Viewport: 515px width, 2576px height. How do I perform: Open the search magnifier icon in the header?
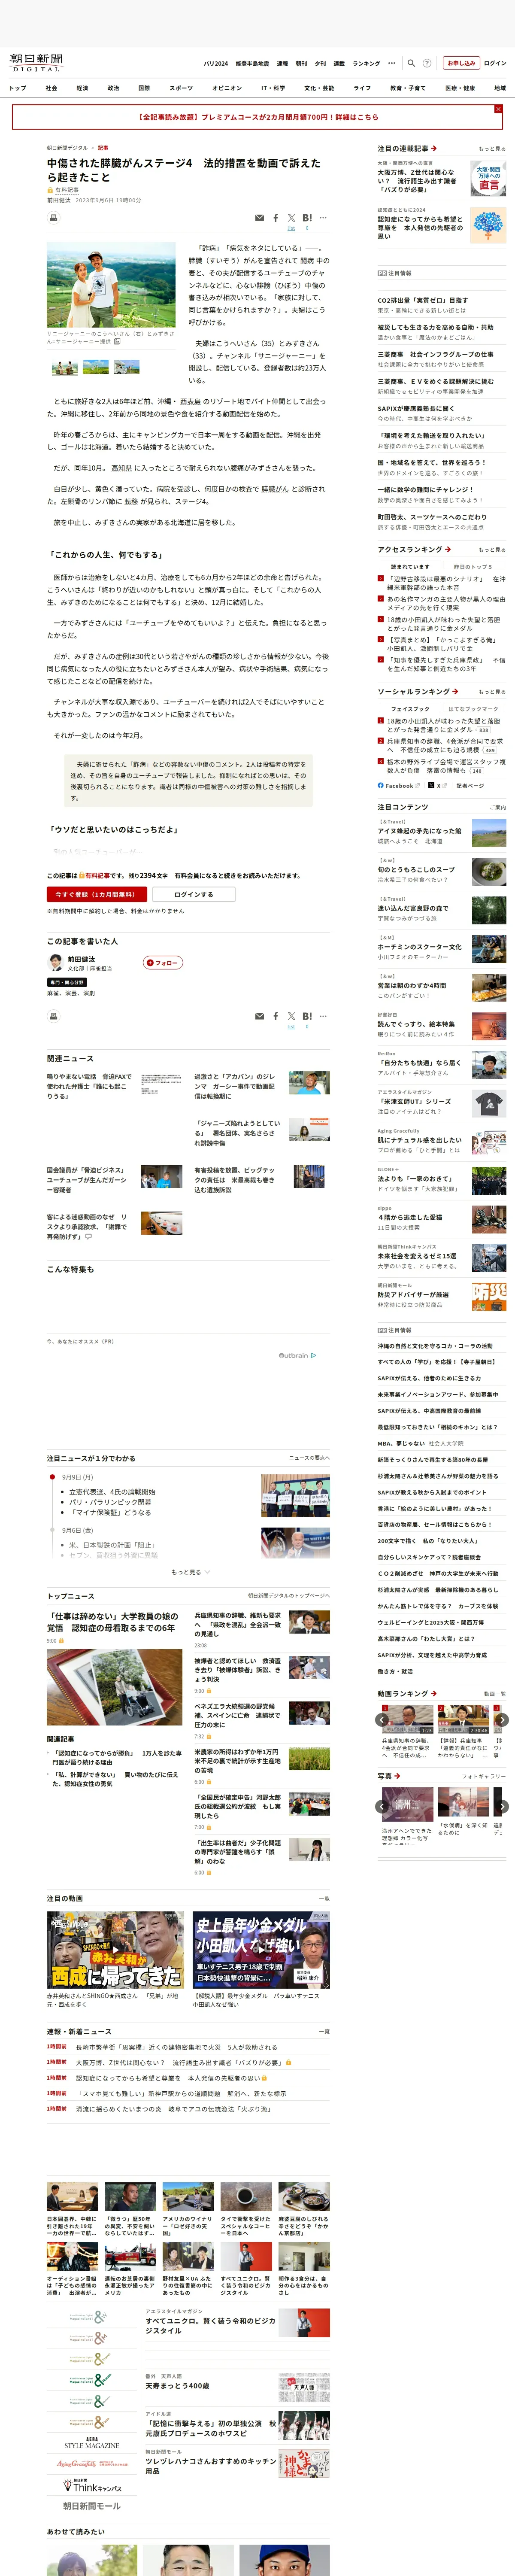tap(411, 63)
